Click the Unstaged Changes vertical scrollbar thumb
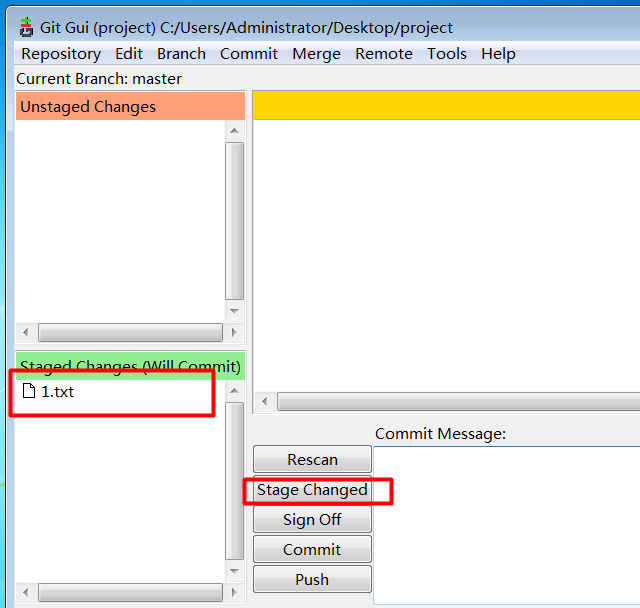The height and width of the screenshot is (608, 640). [234, 221]
